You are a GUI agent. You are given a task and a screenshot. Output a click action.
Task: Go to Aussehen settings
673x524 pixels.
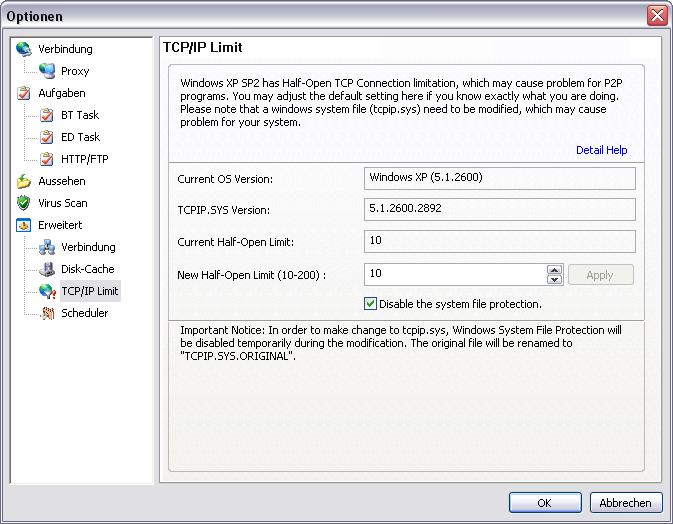62,181
